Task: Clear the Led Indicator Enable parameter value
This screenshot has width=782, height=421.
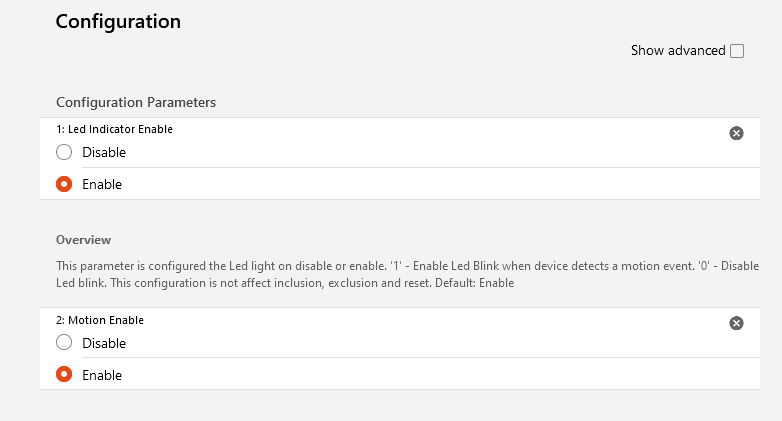Action: pos(736,133)
